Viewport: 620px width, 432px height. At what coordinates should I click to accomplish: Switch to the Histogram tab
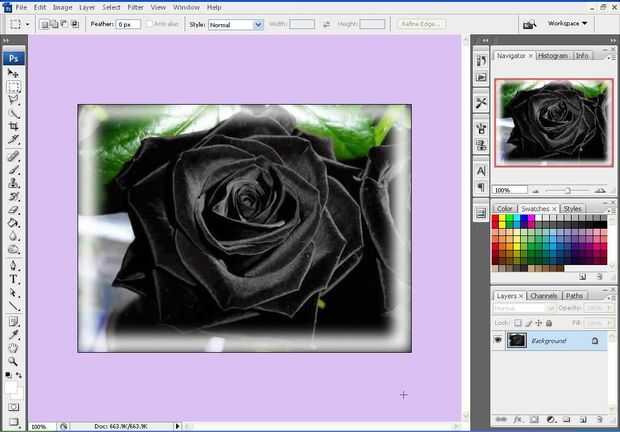[553, 56]
